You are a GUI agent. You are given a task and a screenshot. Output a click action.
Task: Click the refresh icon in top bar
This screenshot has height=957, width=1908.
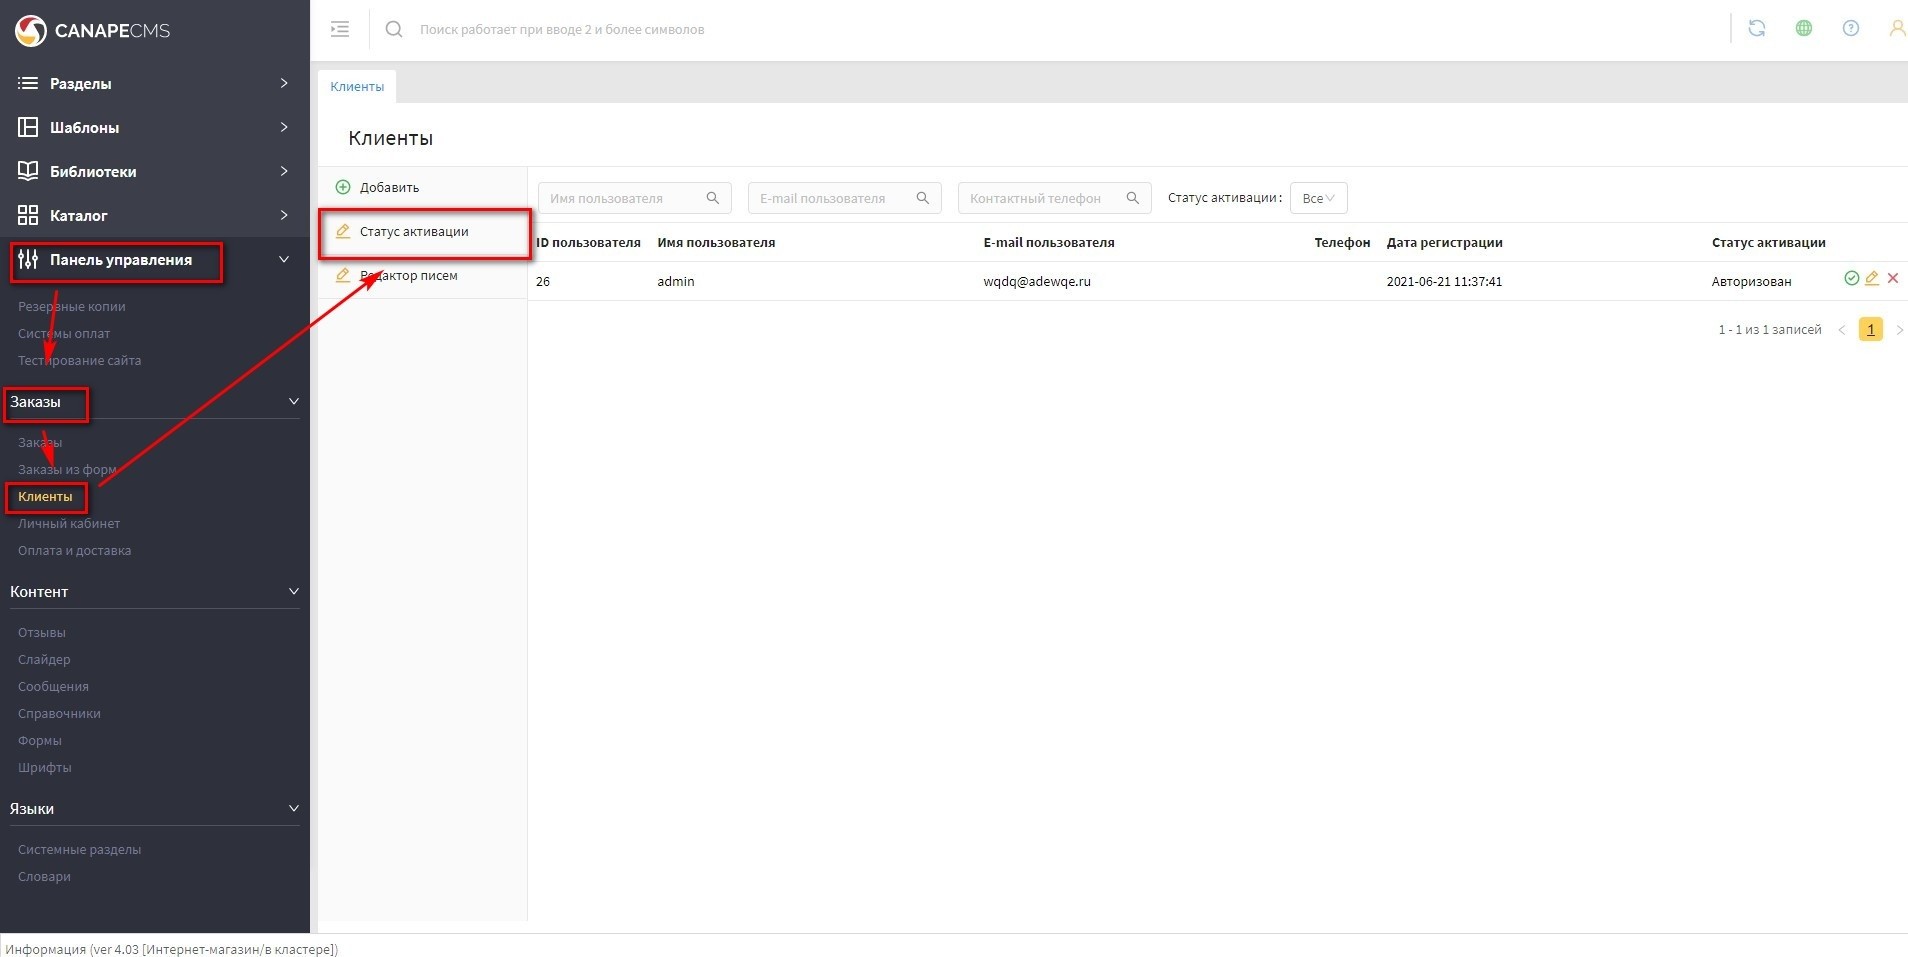[1756, 29]
